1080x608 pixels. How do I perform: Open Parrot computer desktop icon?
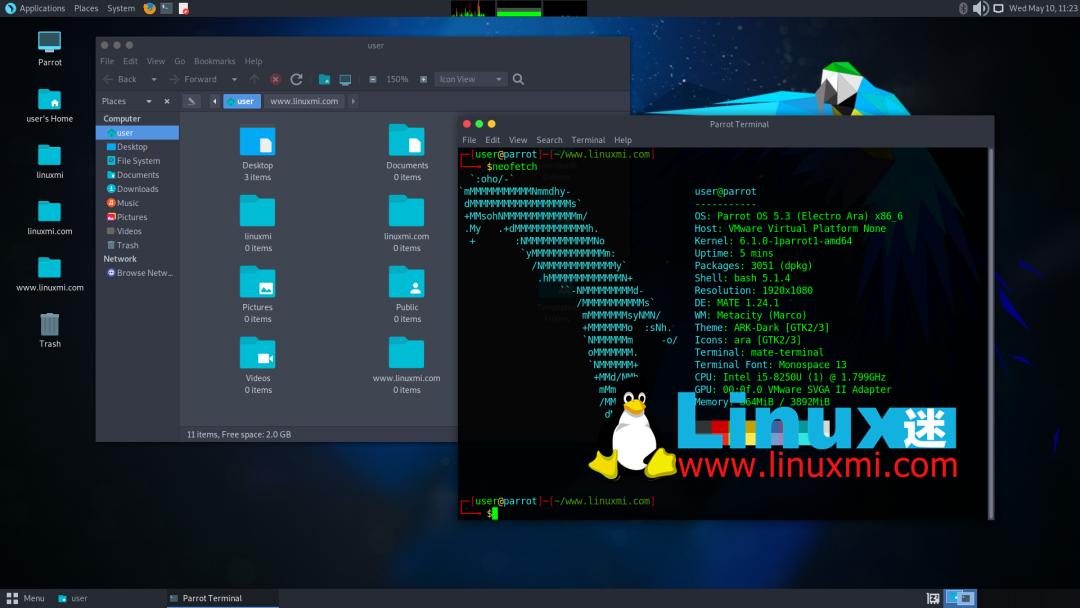point(50,48)
